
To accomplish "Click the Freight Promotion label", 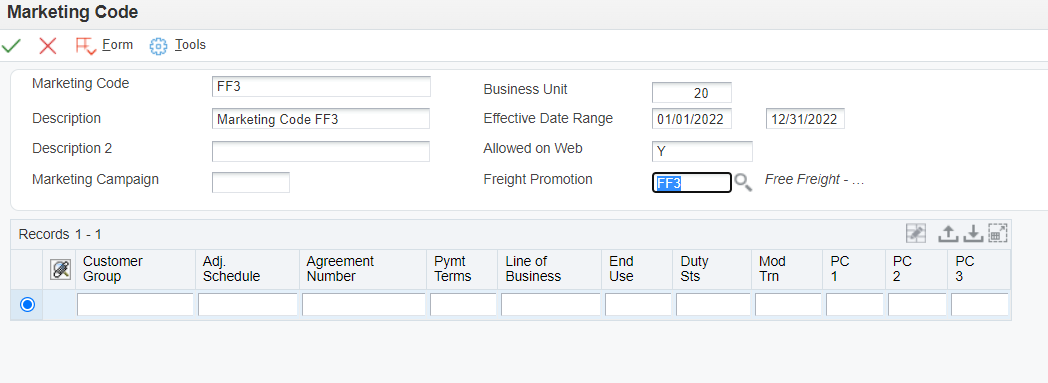I will click(538, 179).
